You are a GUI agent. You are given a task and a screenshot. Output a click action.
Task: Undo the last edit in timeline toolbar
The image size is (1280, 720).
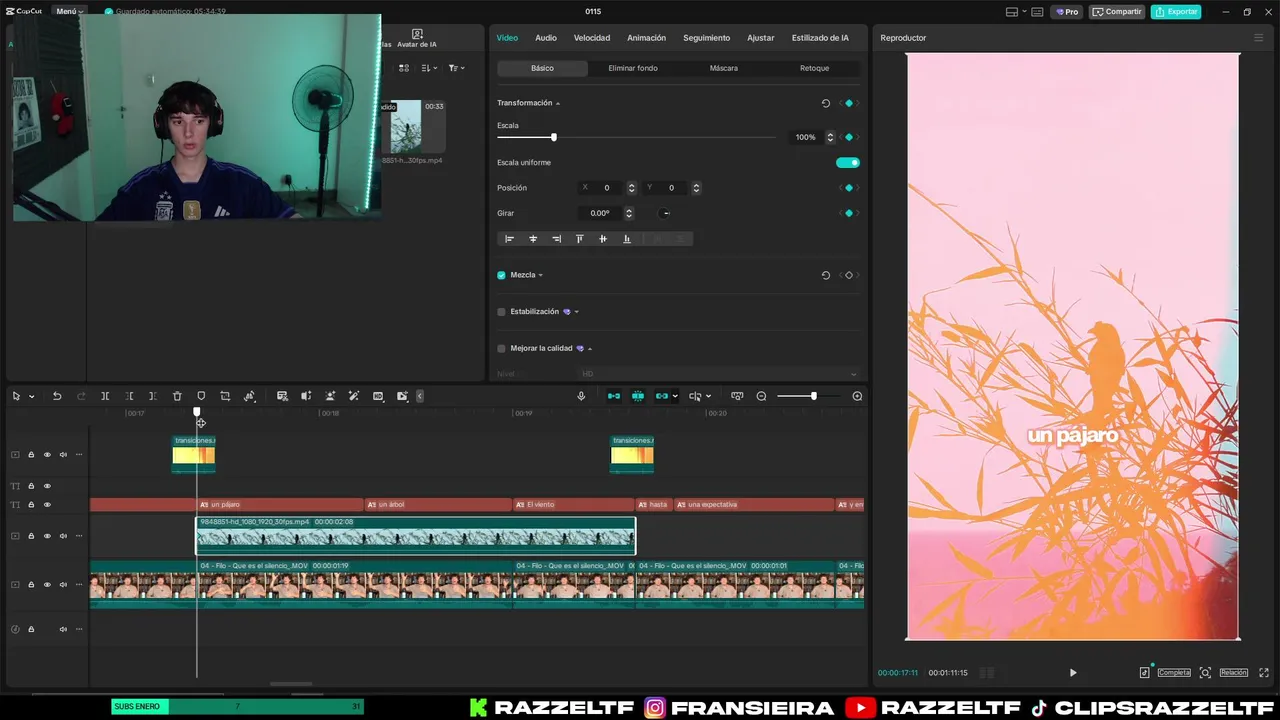(x=57, y=396)
